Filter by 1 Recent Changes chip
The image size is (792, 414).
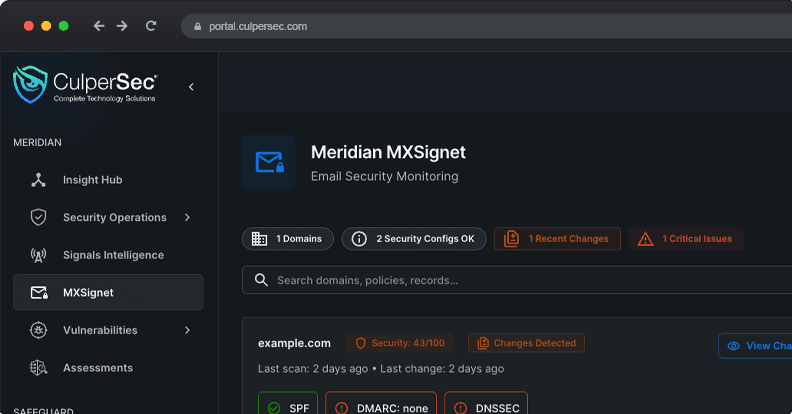(557, 239)
